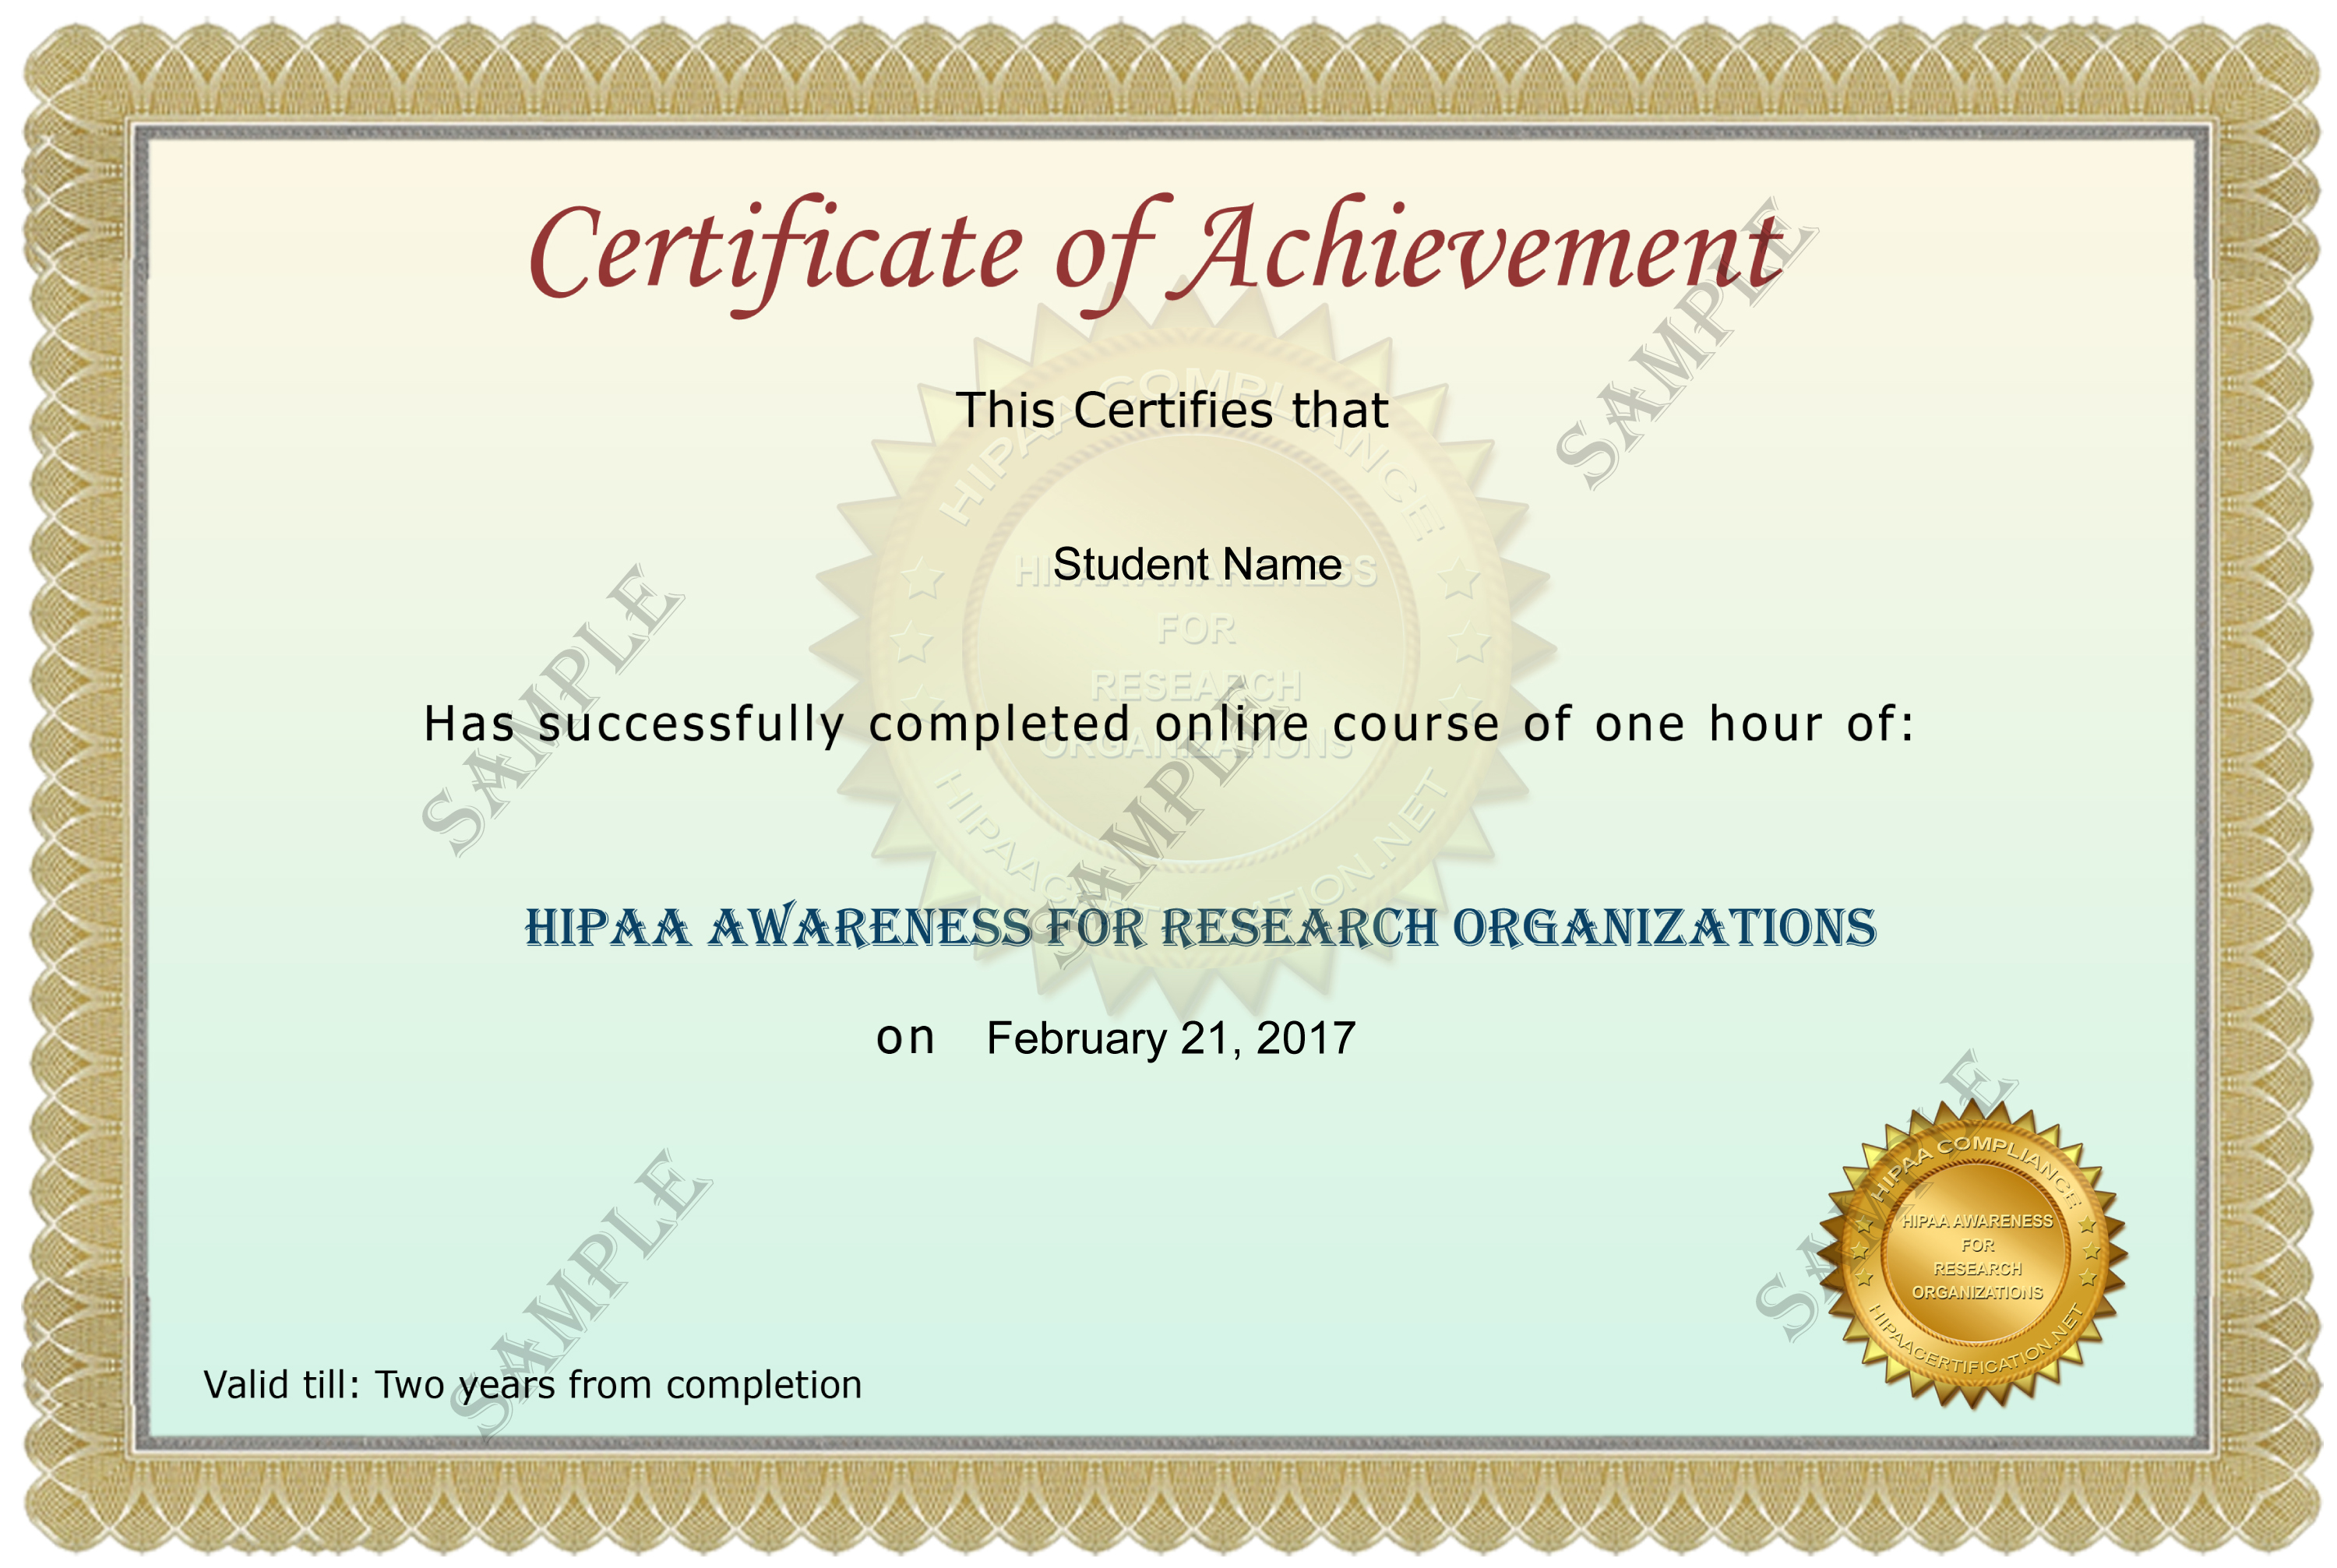Click 'HIPAA AWARENESS' text inside gold seal
Viewport: 2337px width, 1568px height.
1976,1221
